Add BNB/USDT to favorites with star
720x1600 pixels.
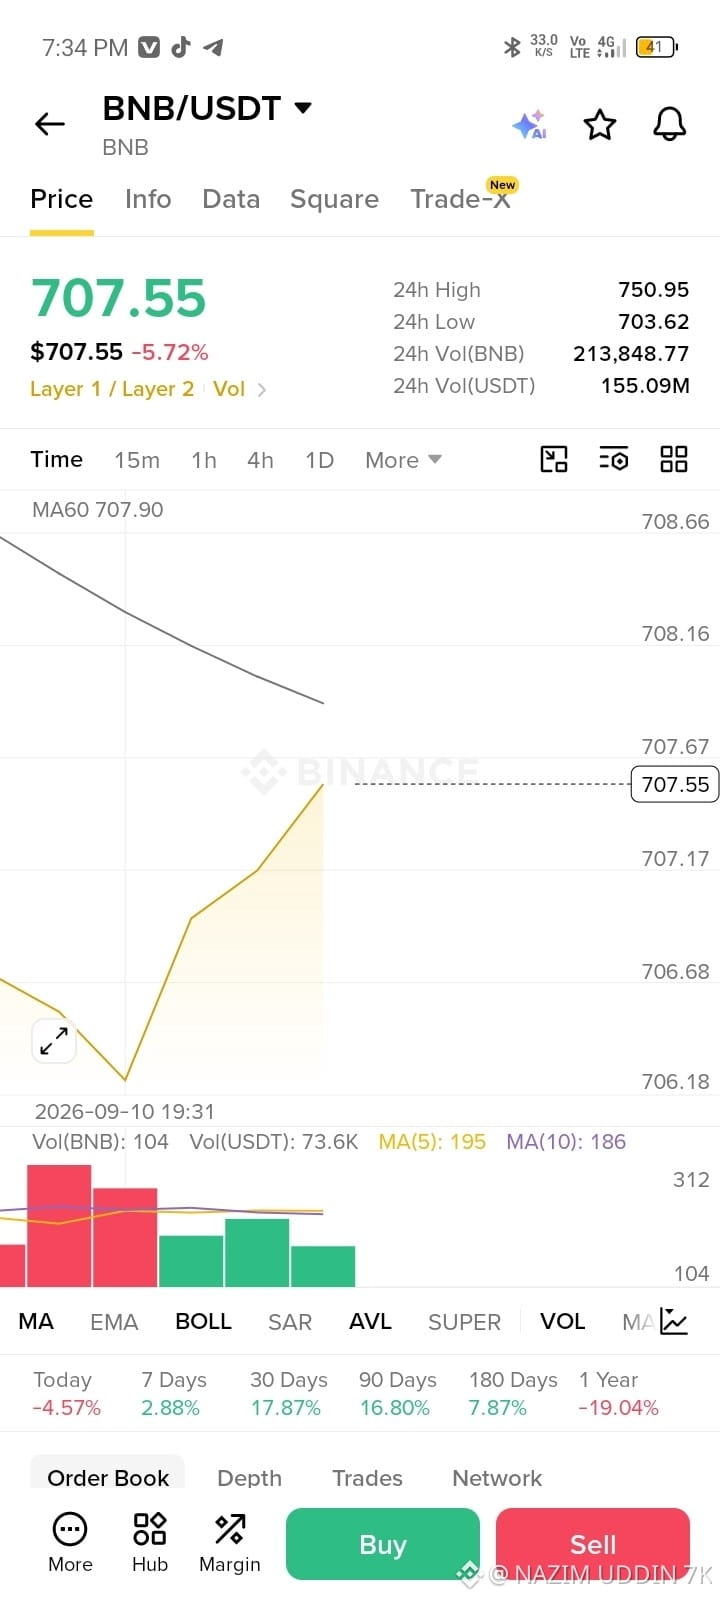[600, 124]
